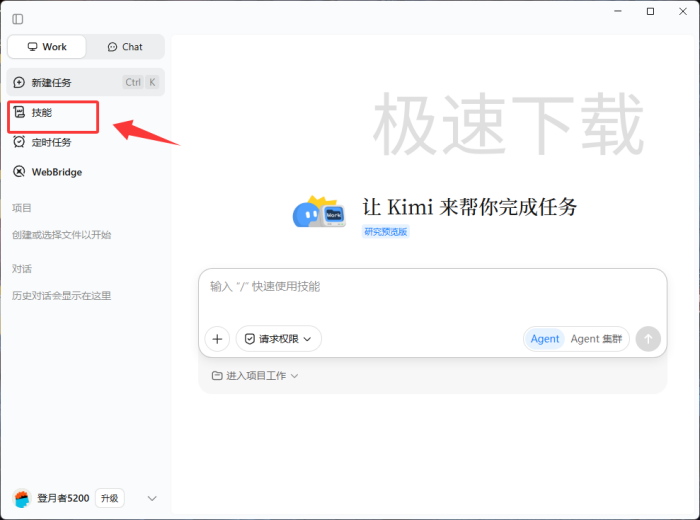Maximize the Kimi window

pos(650,11)
